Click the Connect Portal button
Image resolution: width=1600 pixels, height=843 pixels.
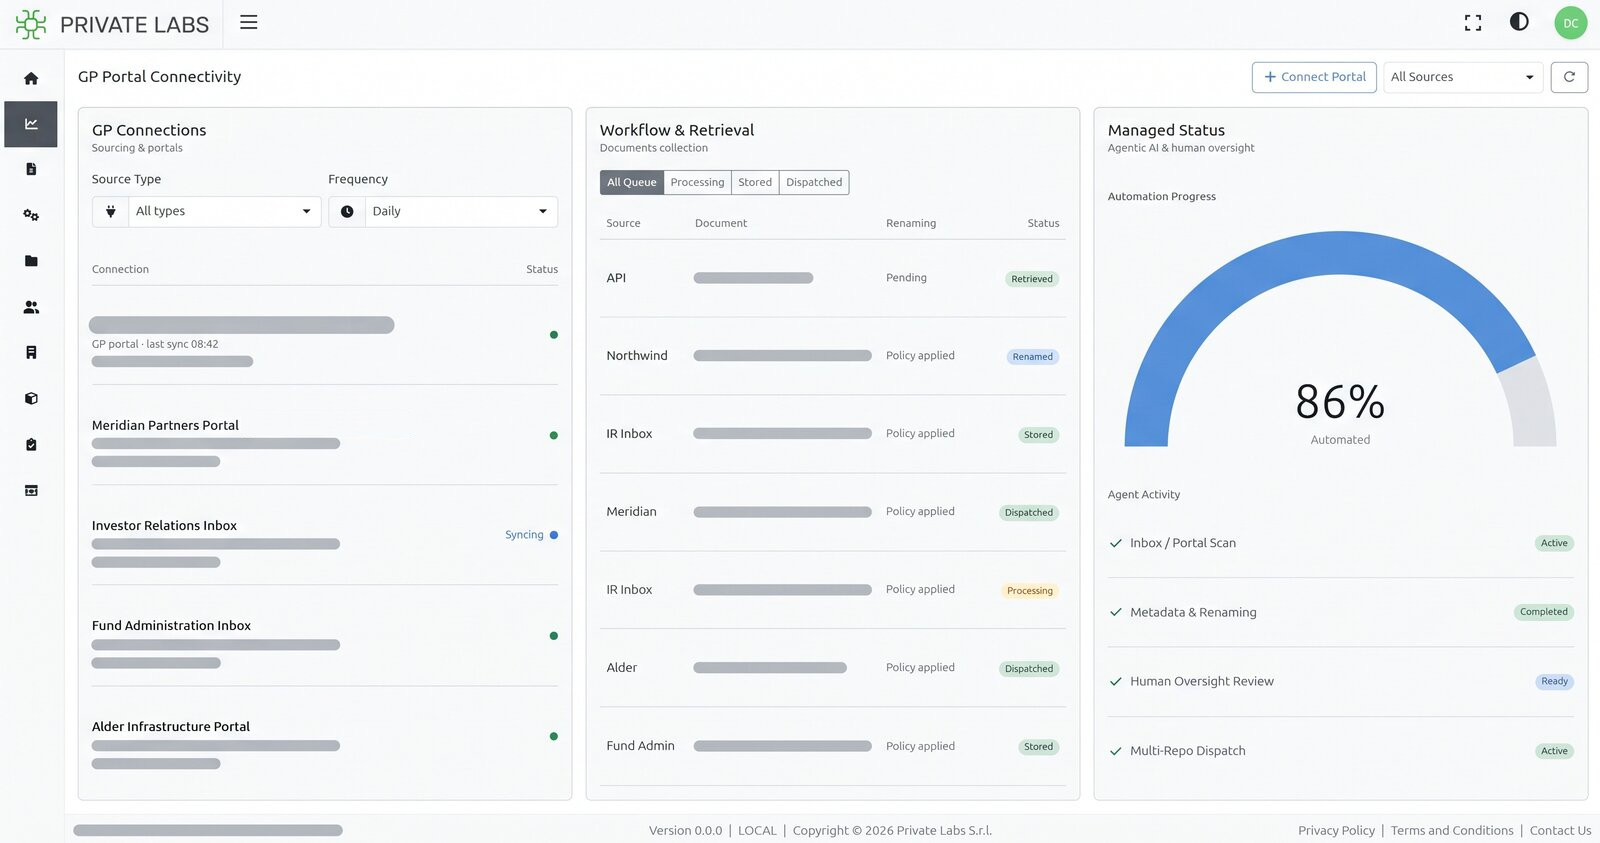tap(1314, 77)
